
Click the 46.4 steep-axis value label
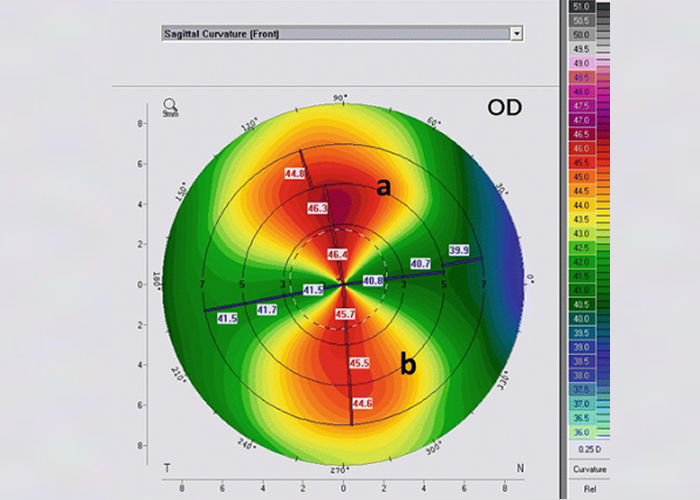tap(337, 256)
